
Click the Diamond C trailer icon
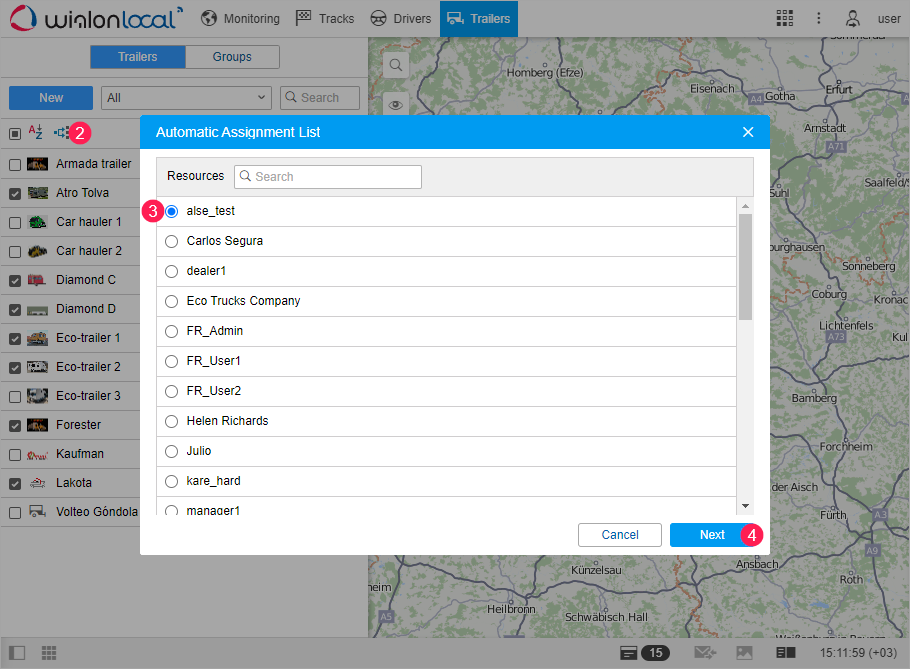[x=38, y=280]
